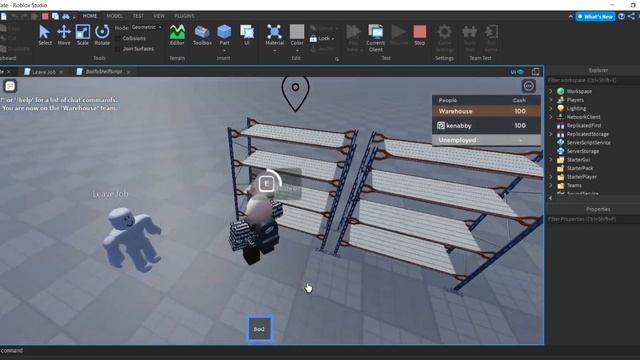The height and width of the screenshot is (360, 640).
Task: Switch to the VIEW ribbon tab
Action: pos(159,16)
